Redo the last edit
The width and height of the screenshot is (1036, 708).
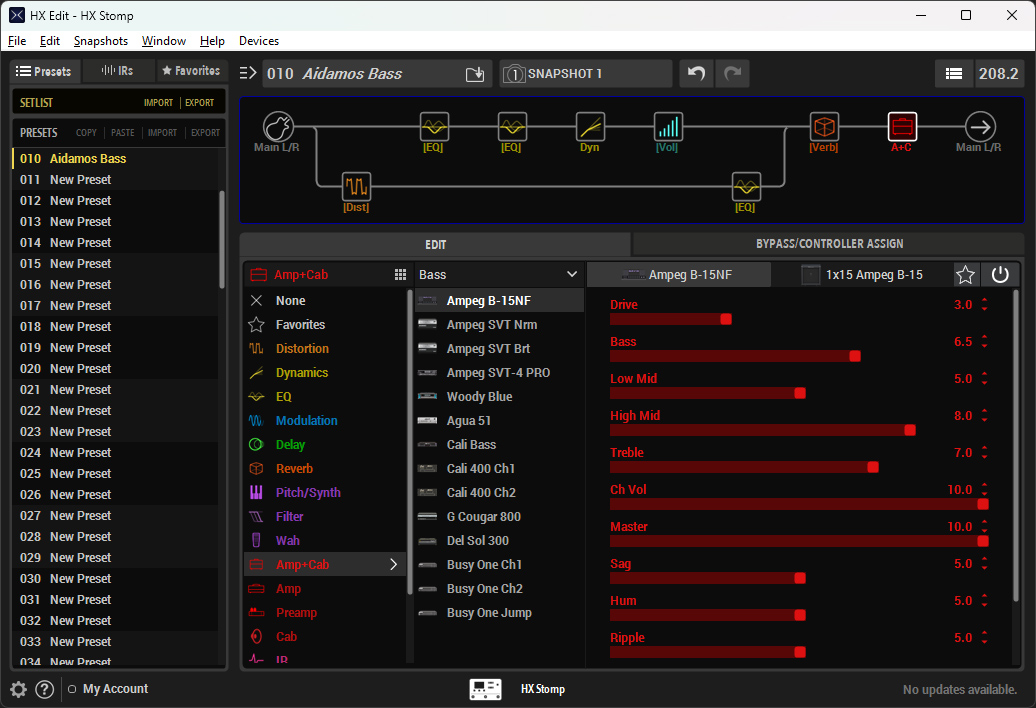(732, 73)
